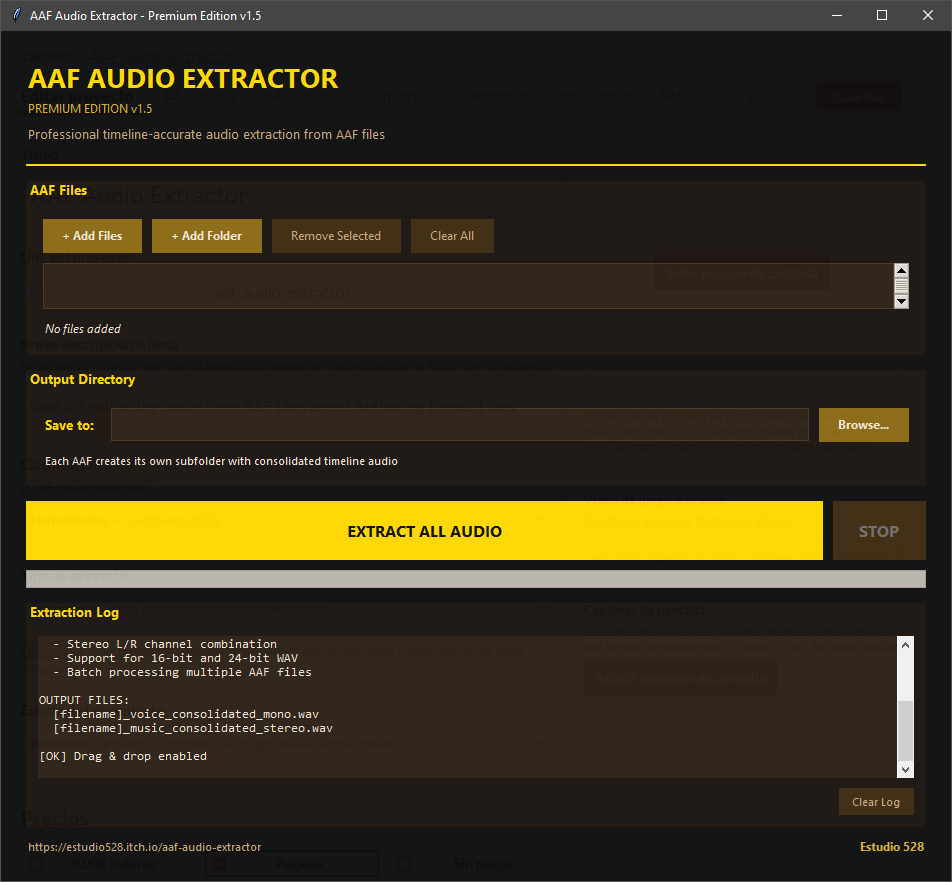This screenshot has width=952, height=882.
Task: Click the "[OK] Drag & drop enabled" log line
Action: tap(123, 756)
